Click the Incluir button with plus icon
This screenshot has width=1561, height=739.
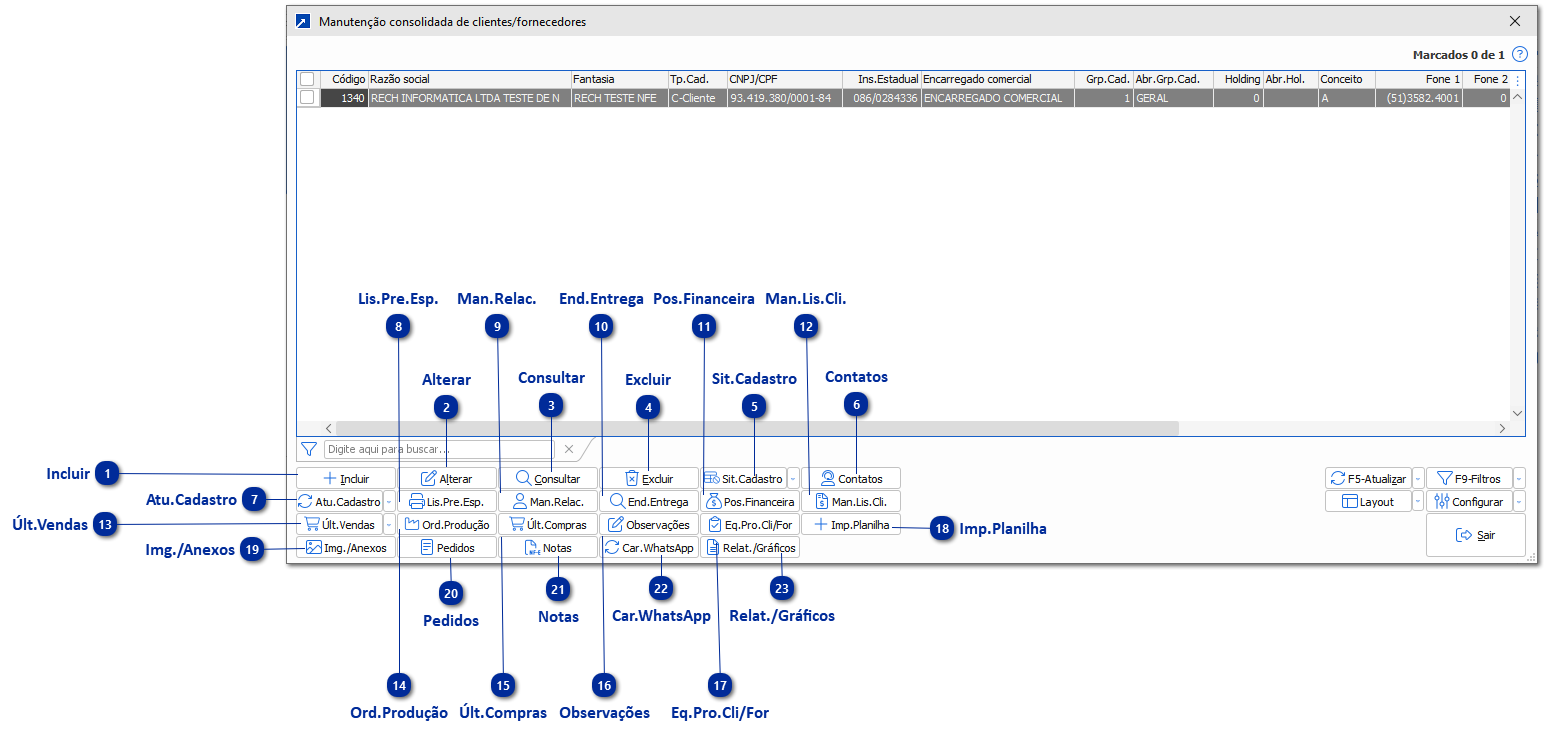[x=346, y=478]
